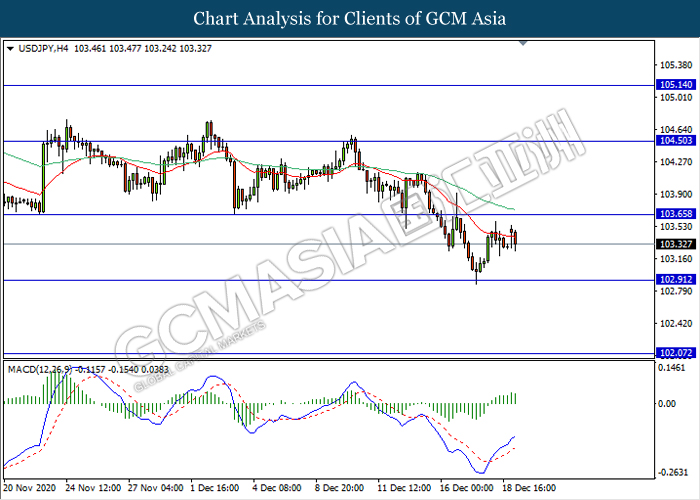Select the 104.503 price level label
This screenshot has height=500, width=700.
pyautogui.click(x=676, y=141)
